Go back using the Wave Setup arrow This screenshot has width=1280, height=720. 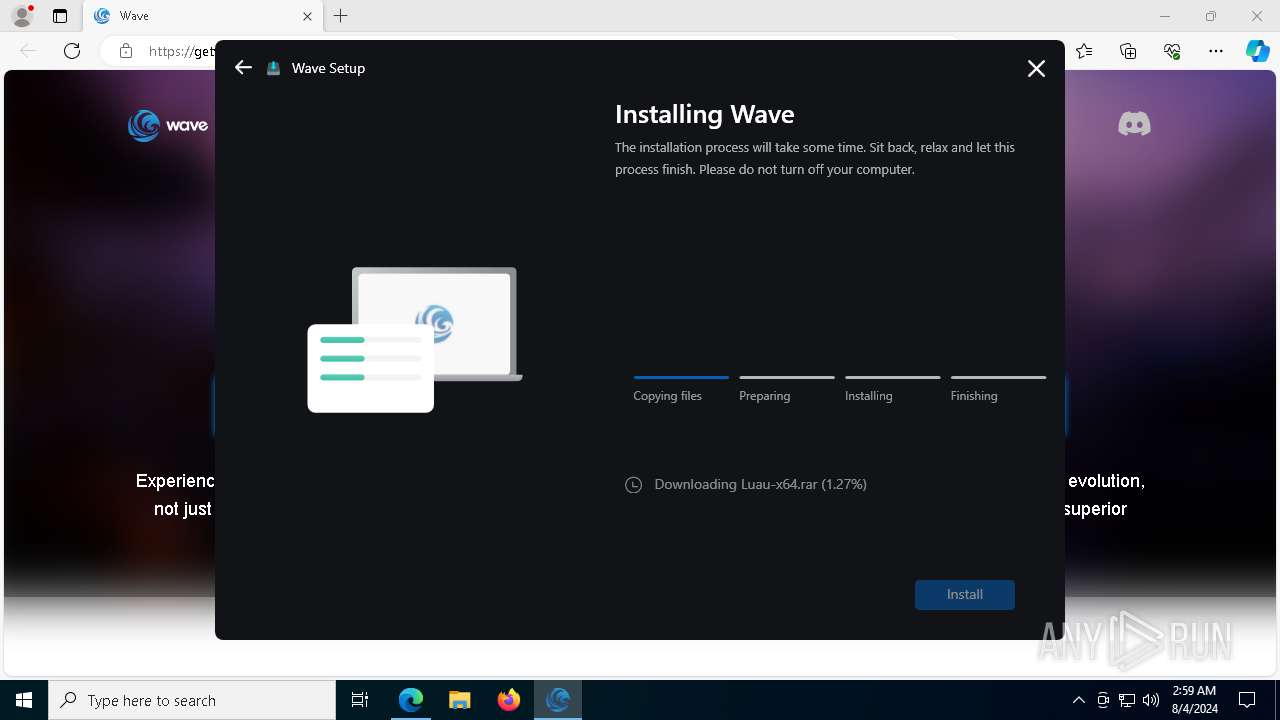pos(243,68)
